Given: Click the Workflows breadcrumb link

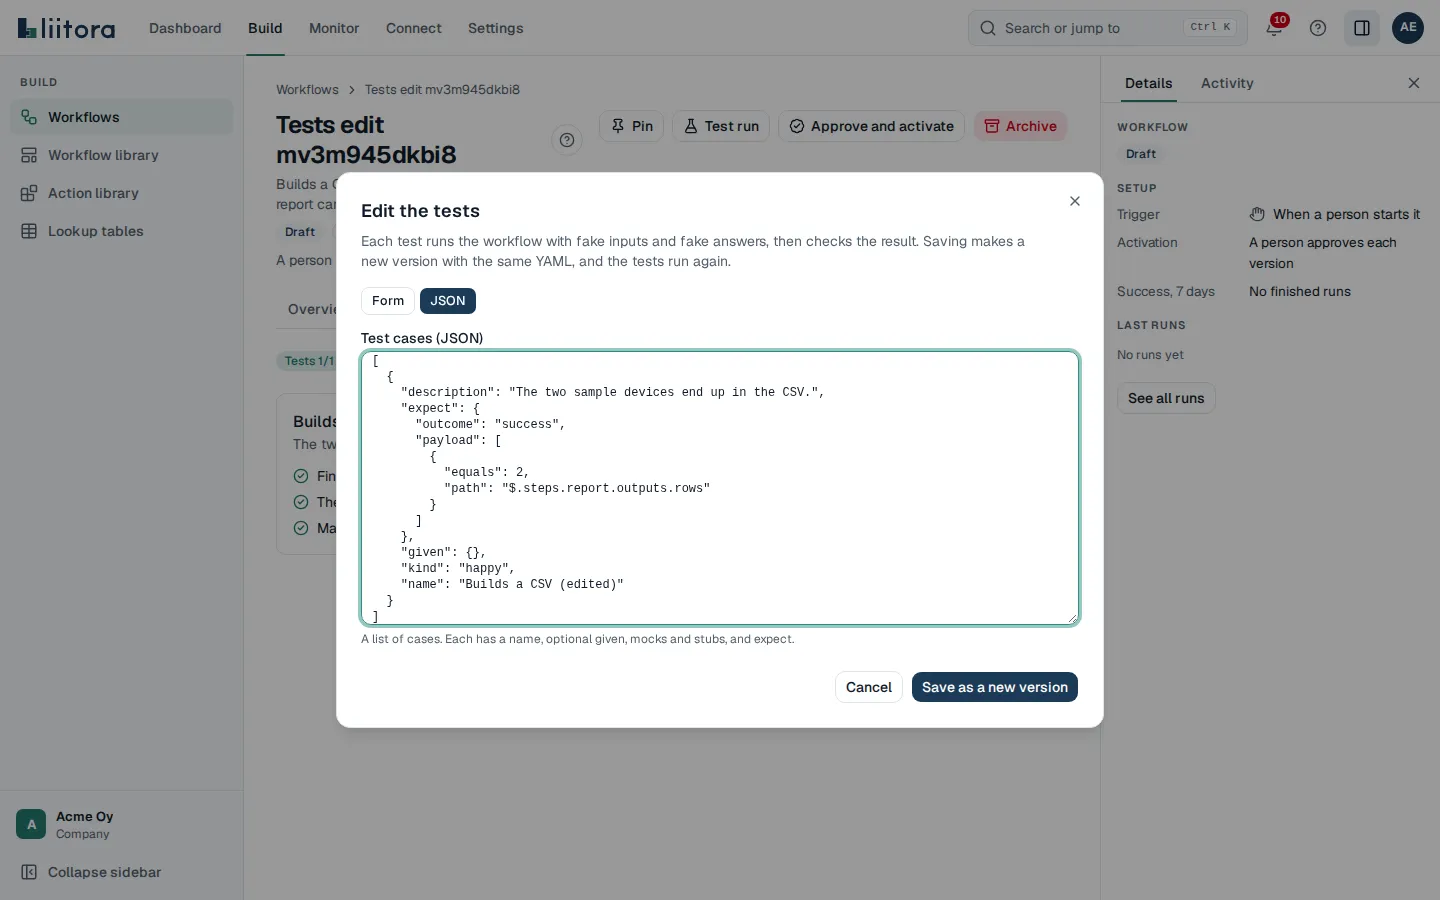Looking at the screenshot, I should tap(307, 89).
